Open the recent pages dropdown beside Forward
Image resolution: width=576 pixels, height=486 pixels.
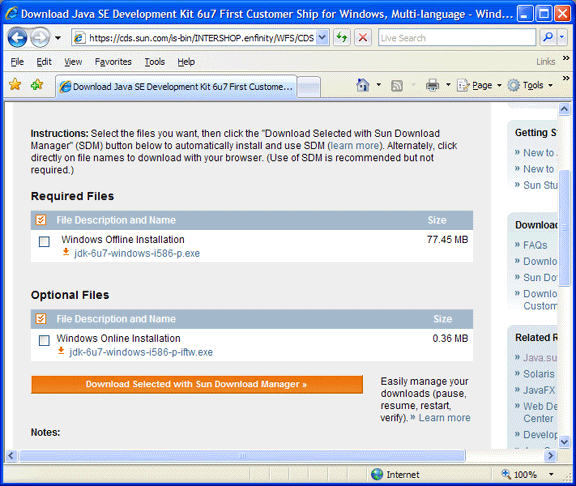(58, 38)
